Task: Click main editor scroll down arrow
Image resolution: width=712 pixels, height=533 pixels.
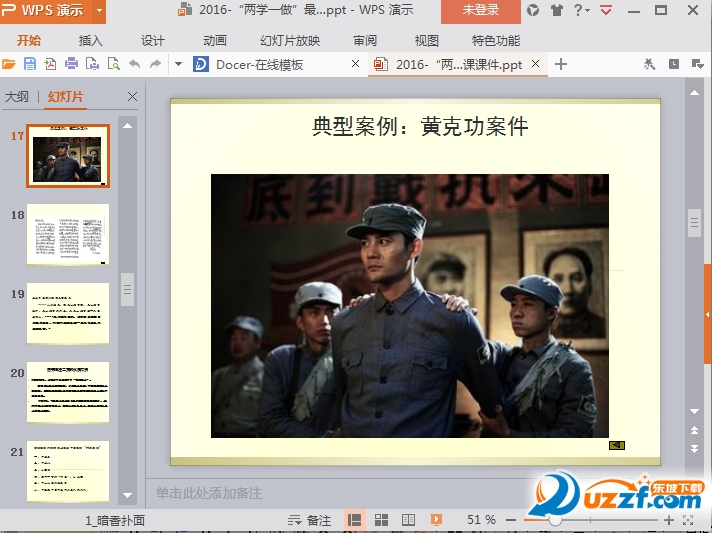Action: 694,411
